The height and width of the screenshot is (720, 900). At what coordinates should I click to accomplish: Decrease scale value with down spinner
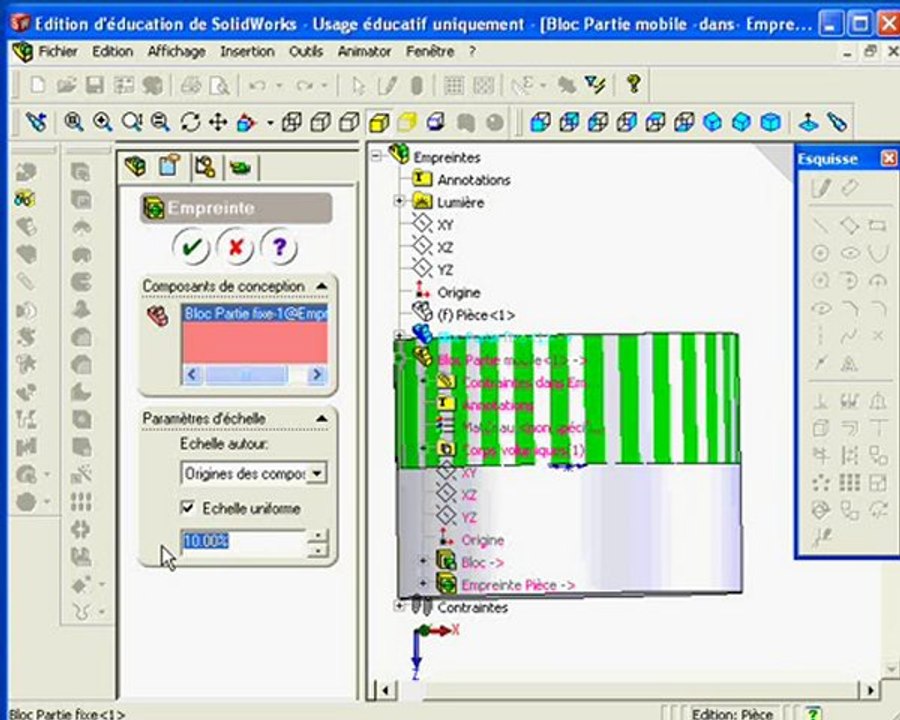317,551
